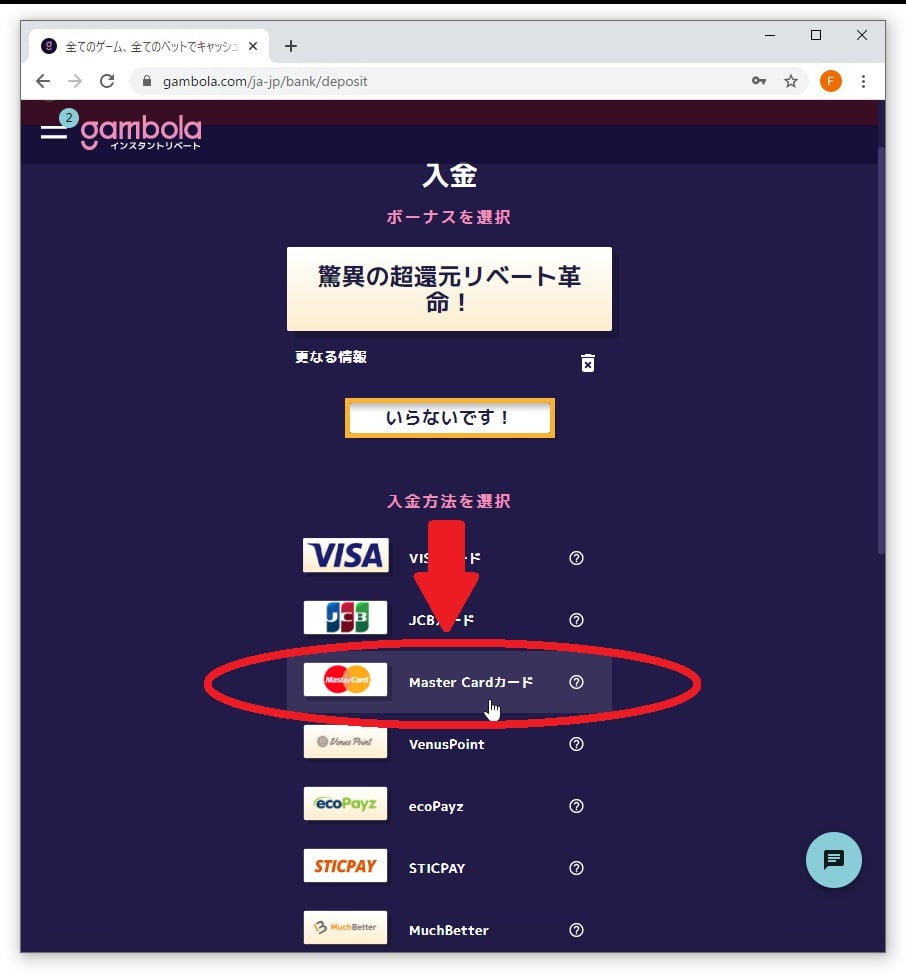
Task: Open the live chat bubble icon
Action: coord(833,859)
